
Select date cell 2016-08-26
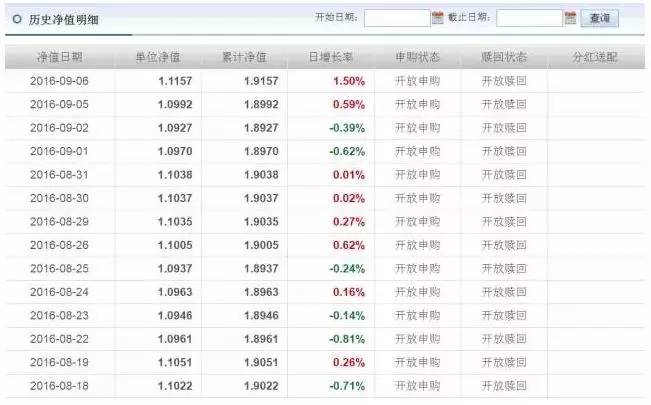59,245
